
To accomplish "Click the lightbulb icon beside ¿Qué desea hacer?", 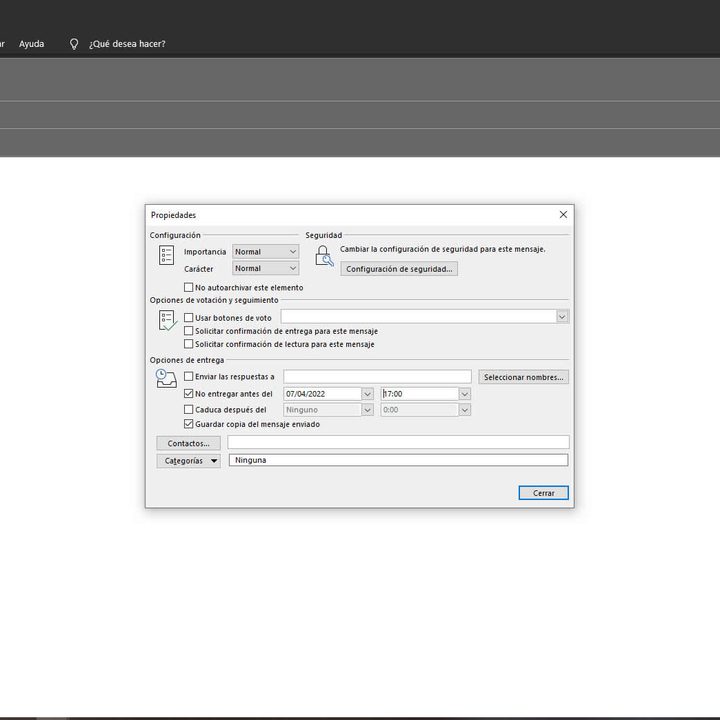I will (x=74, y=44).
